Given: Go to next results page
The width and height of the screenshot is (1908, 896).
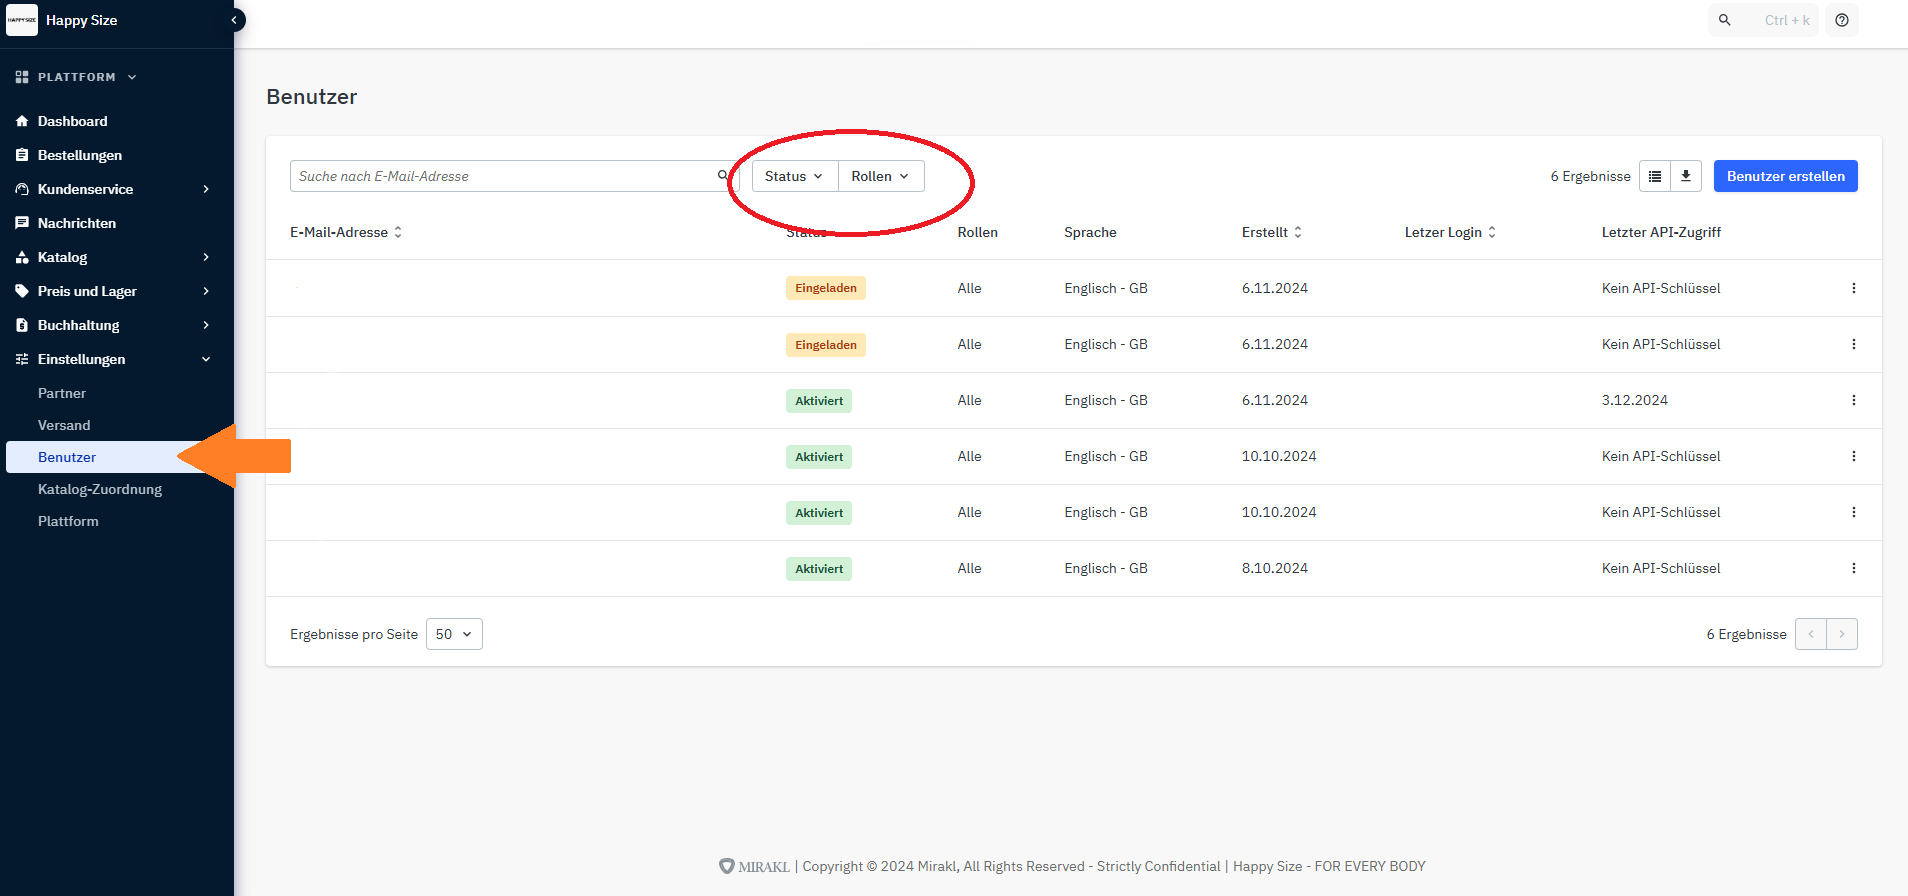Looking at the screenshot, I should pos(1841,634).
